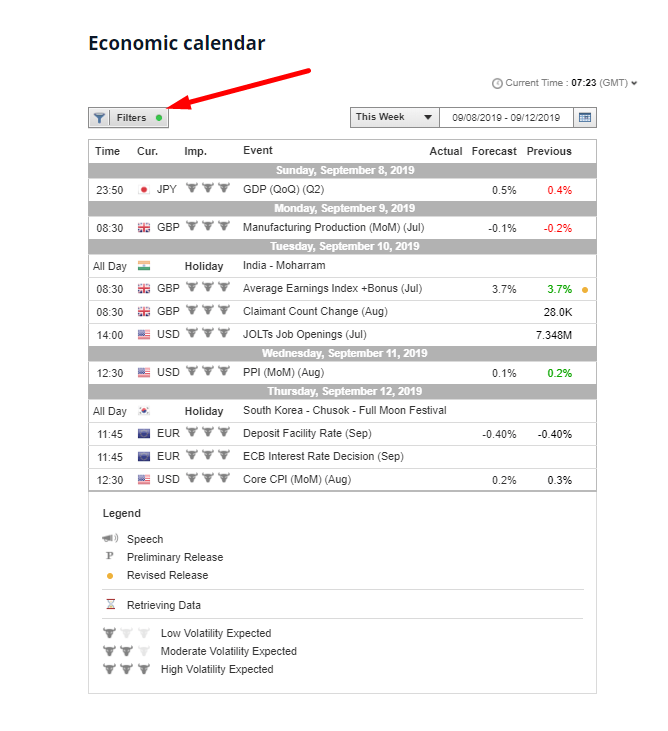Click the clock icon beside Current Time

[x=497, y=83]
